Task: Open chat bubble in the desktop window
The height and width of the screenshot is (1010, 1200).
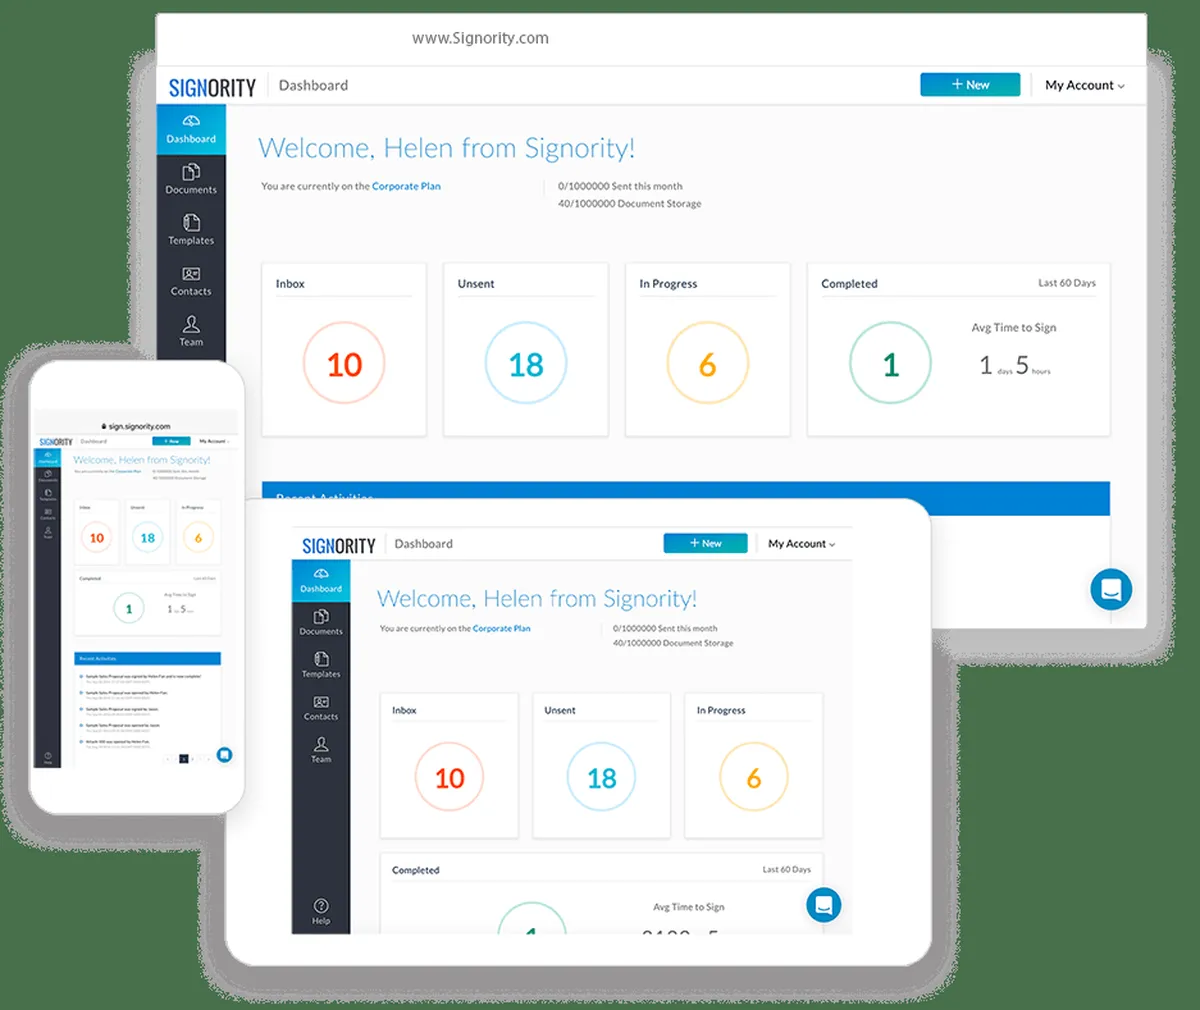Action: [1111, 590]
